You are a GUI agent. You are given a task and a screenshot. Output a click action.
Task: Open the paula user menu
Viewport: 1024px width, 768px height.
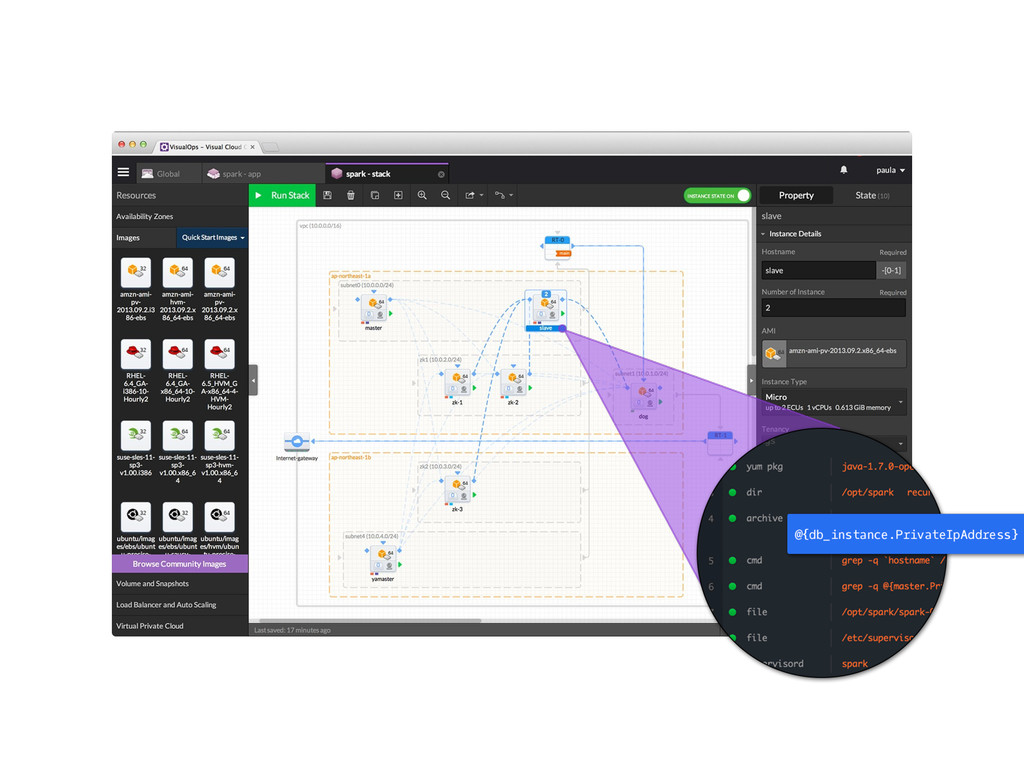tap(890, 170)
